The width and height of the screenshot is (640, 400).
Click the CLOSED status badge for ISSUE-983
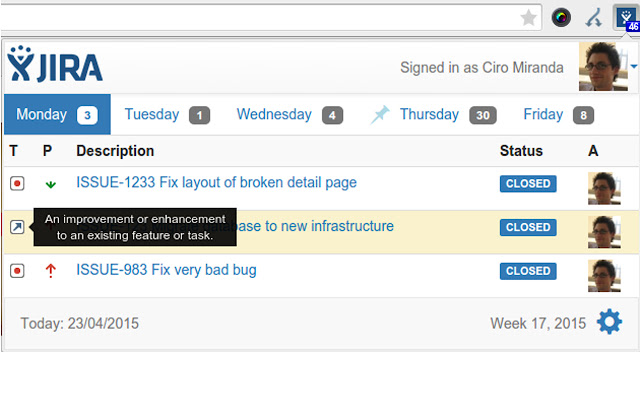(528, 271)
